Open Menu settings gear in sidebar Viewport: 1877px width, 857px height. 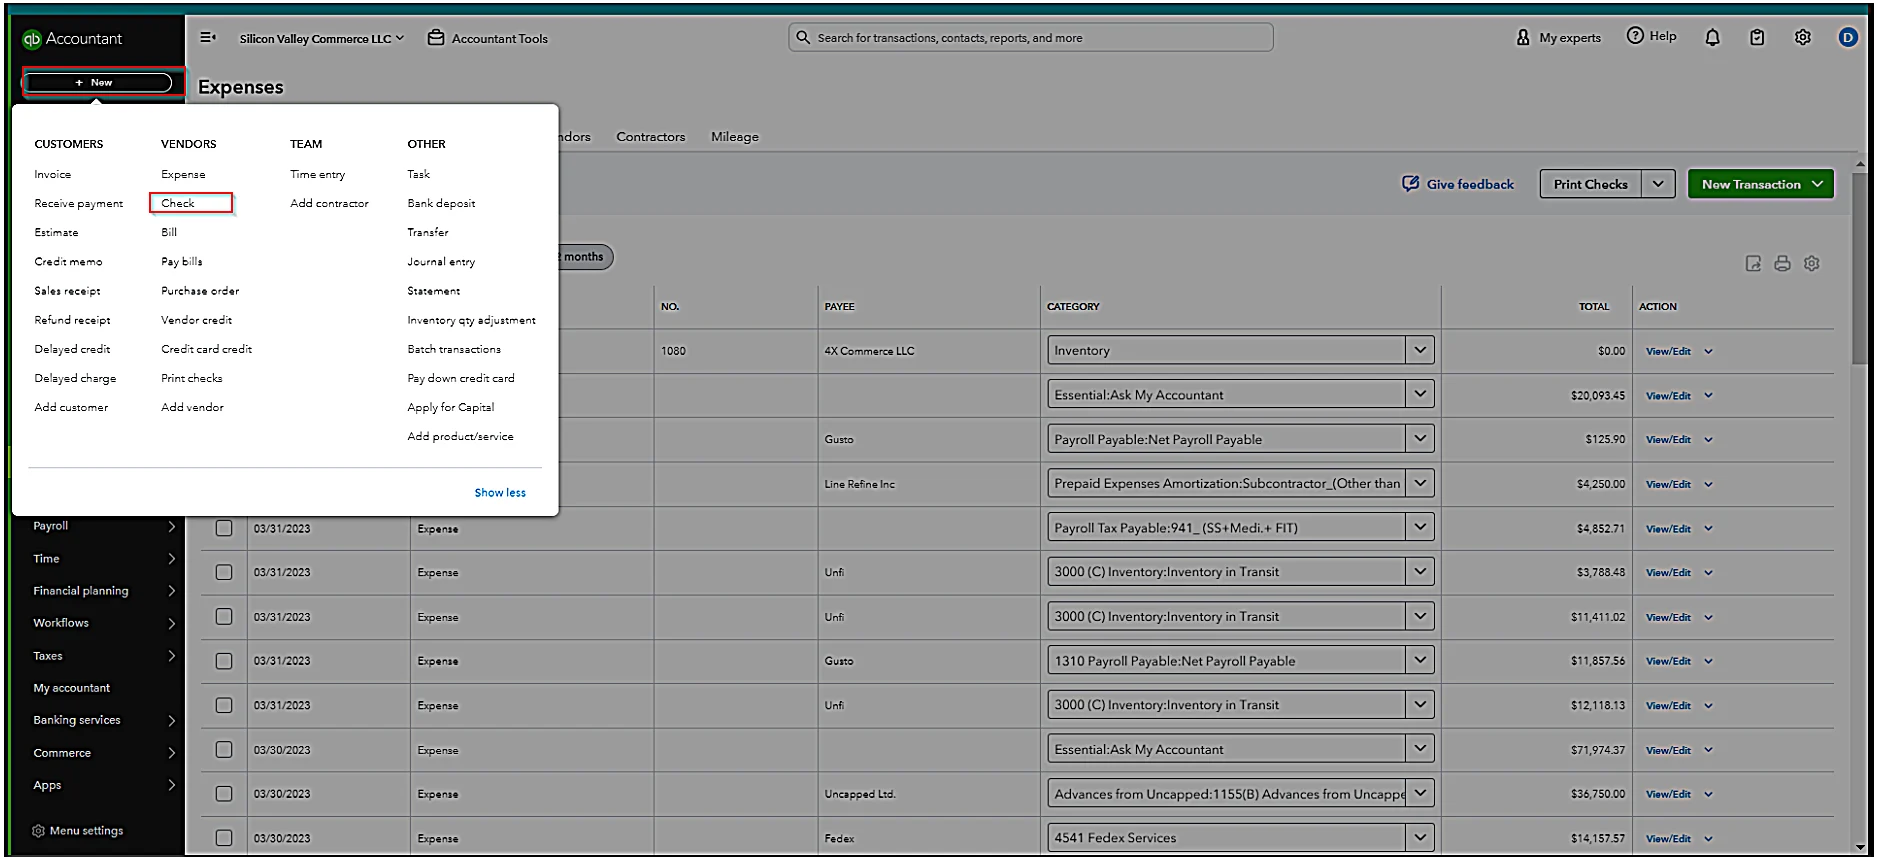38,831
